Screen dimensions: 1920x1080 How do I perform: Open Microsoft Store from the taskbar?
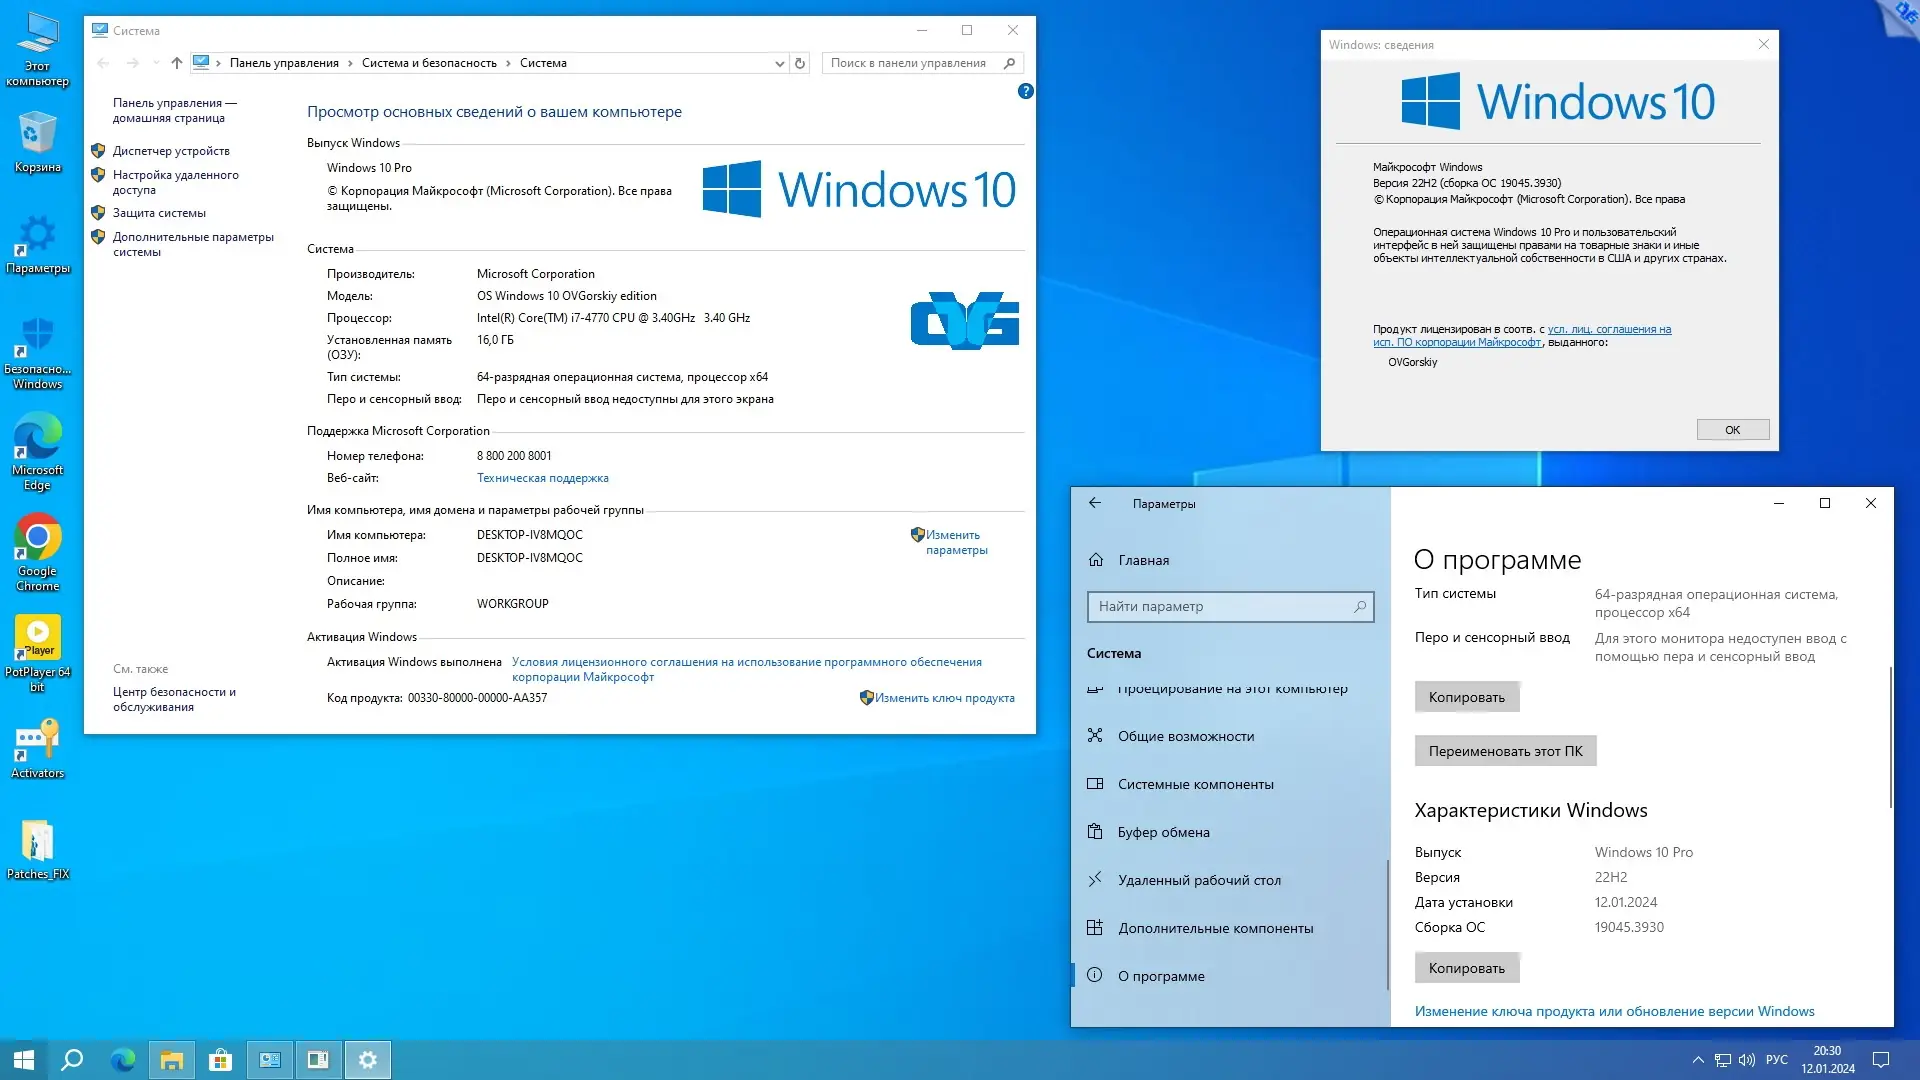pyautogui.click(x=220, y=1060)
